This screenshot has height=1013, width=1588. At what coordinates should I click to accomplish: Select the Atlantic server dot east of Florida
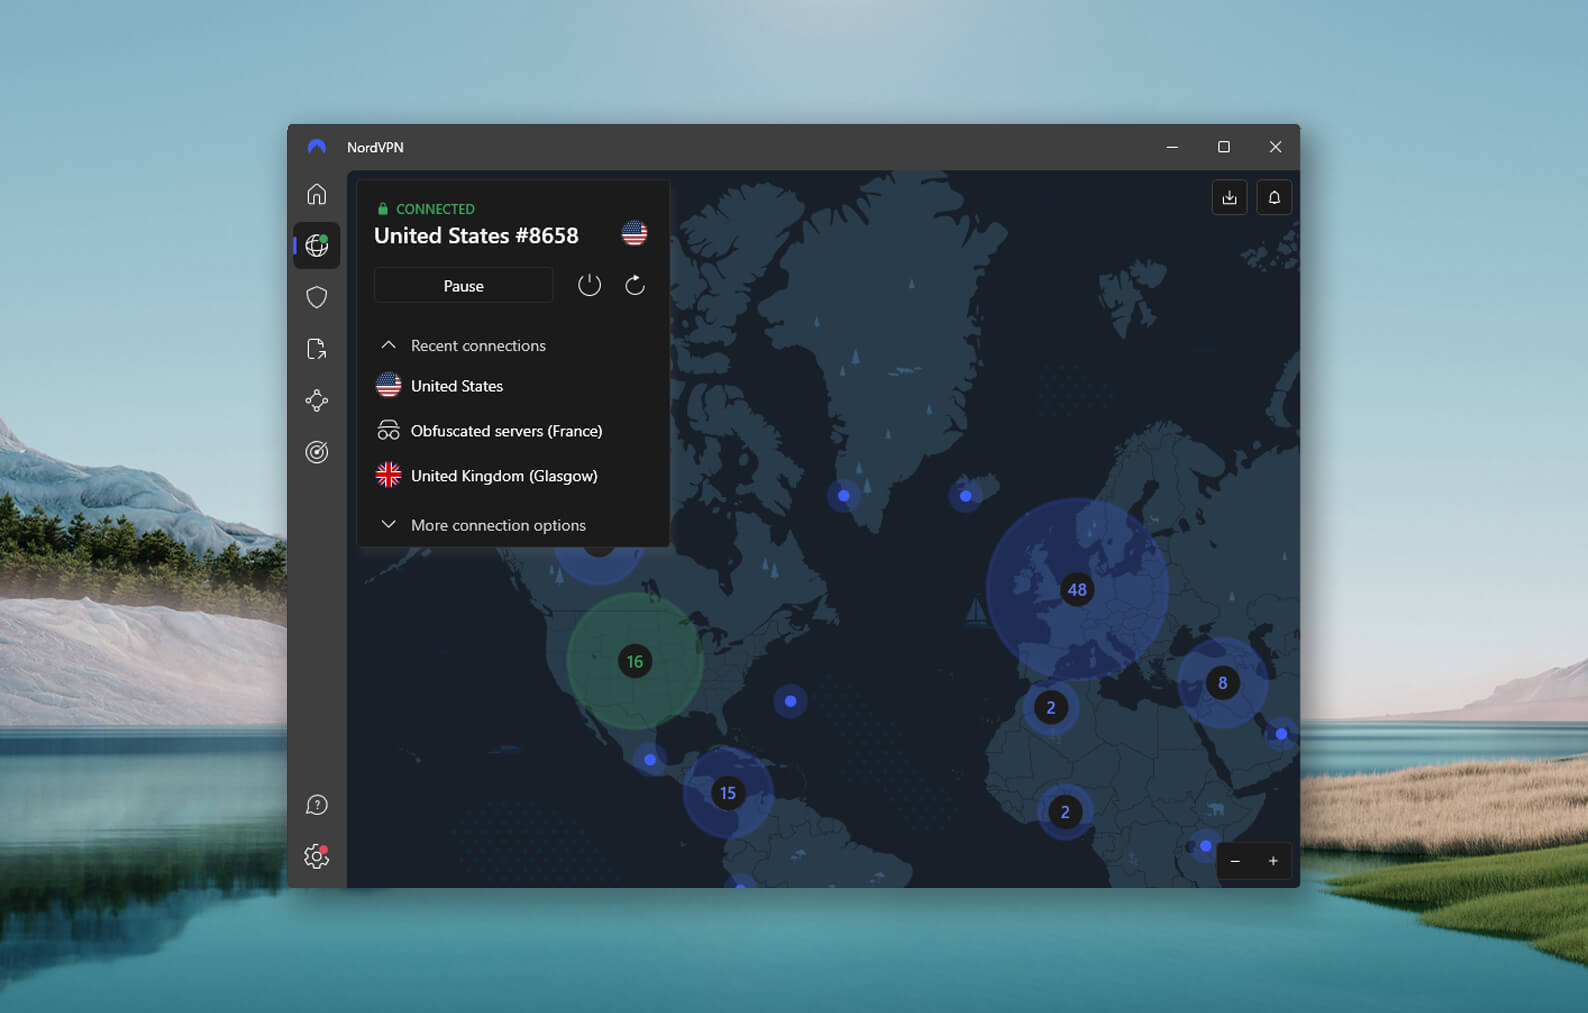point(790,701)
